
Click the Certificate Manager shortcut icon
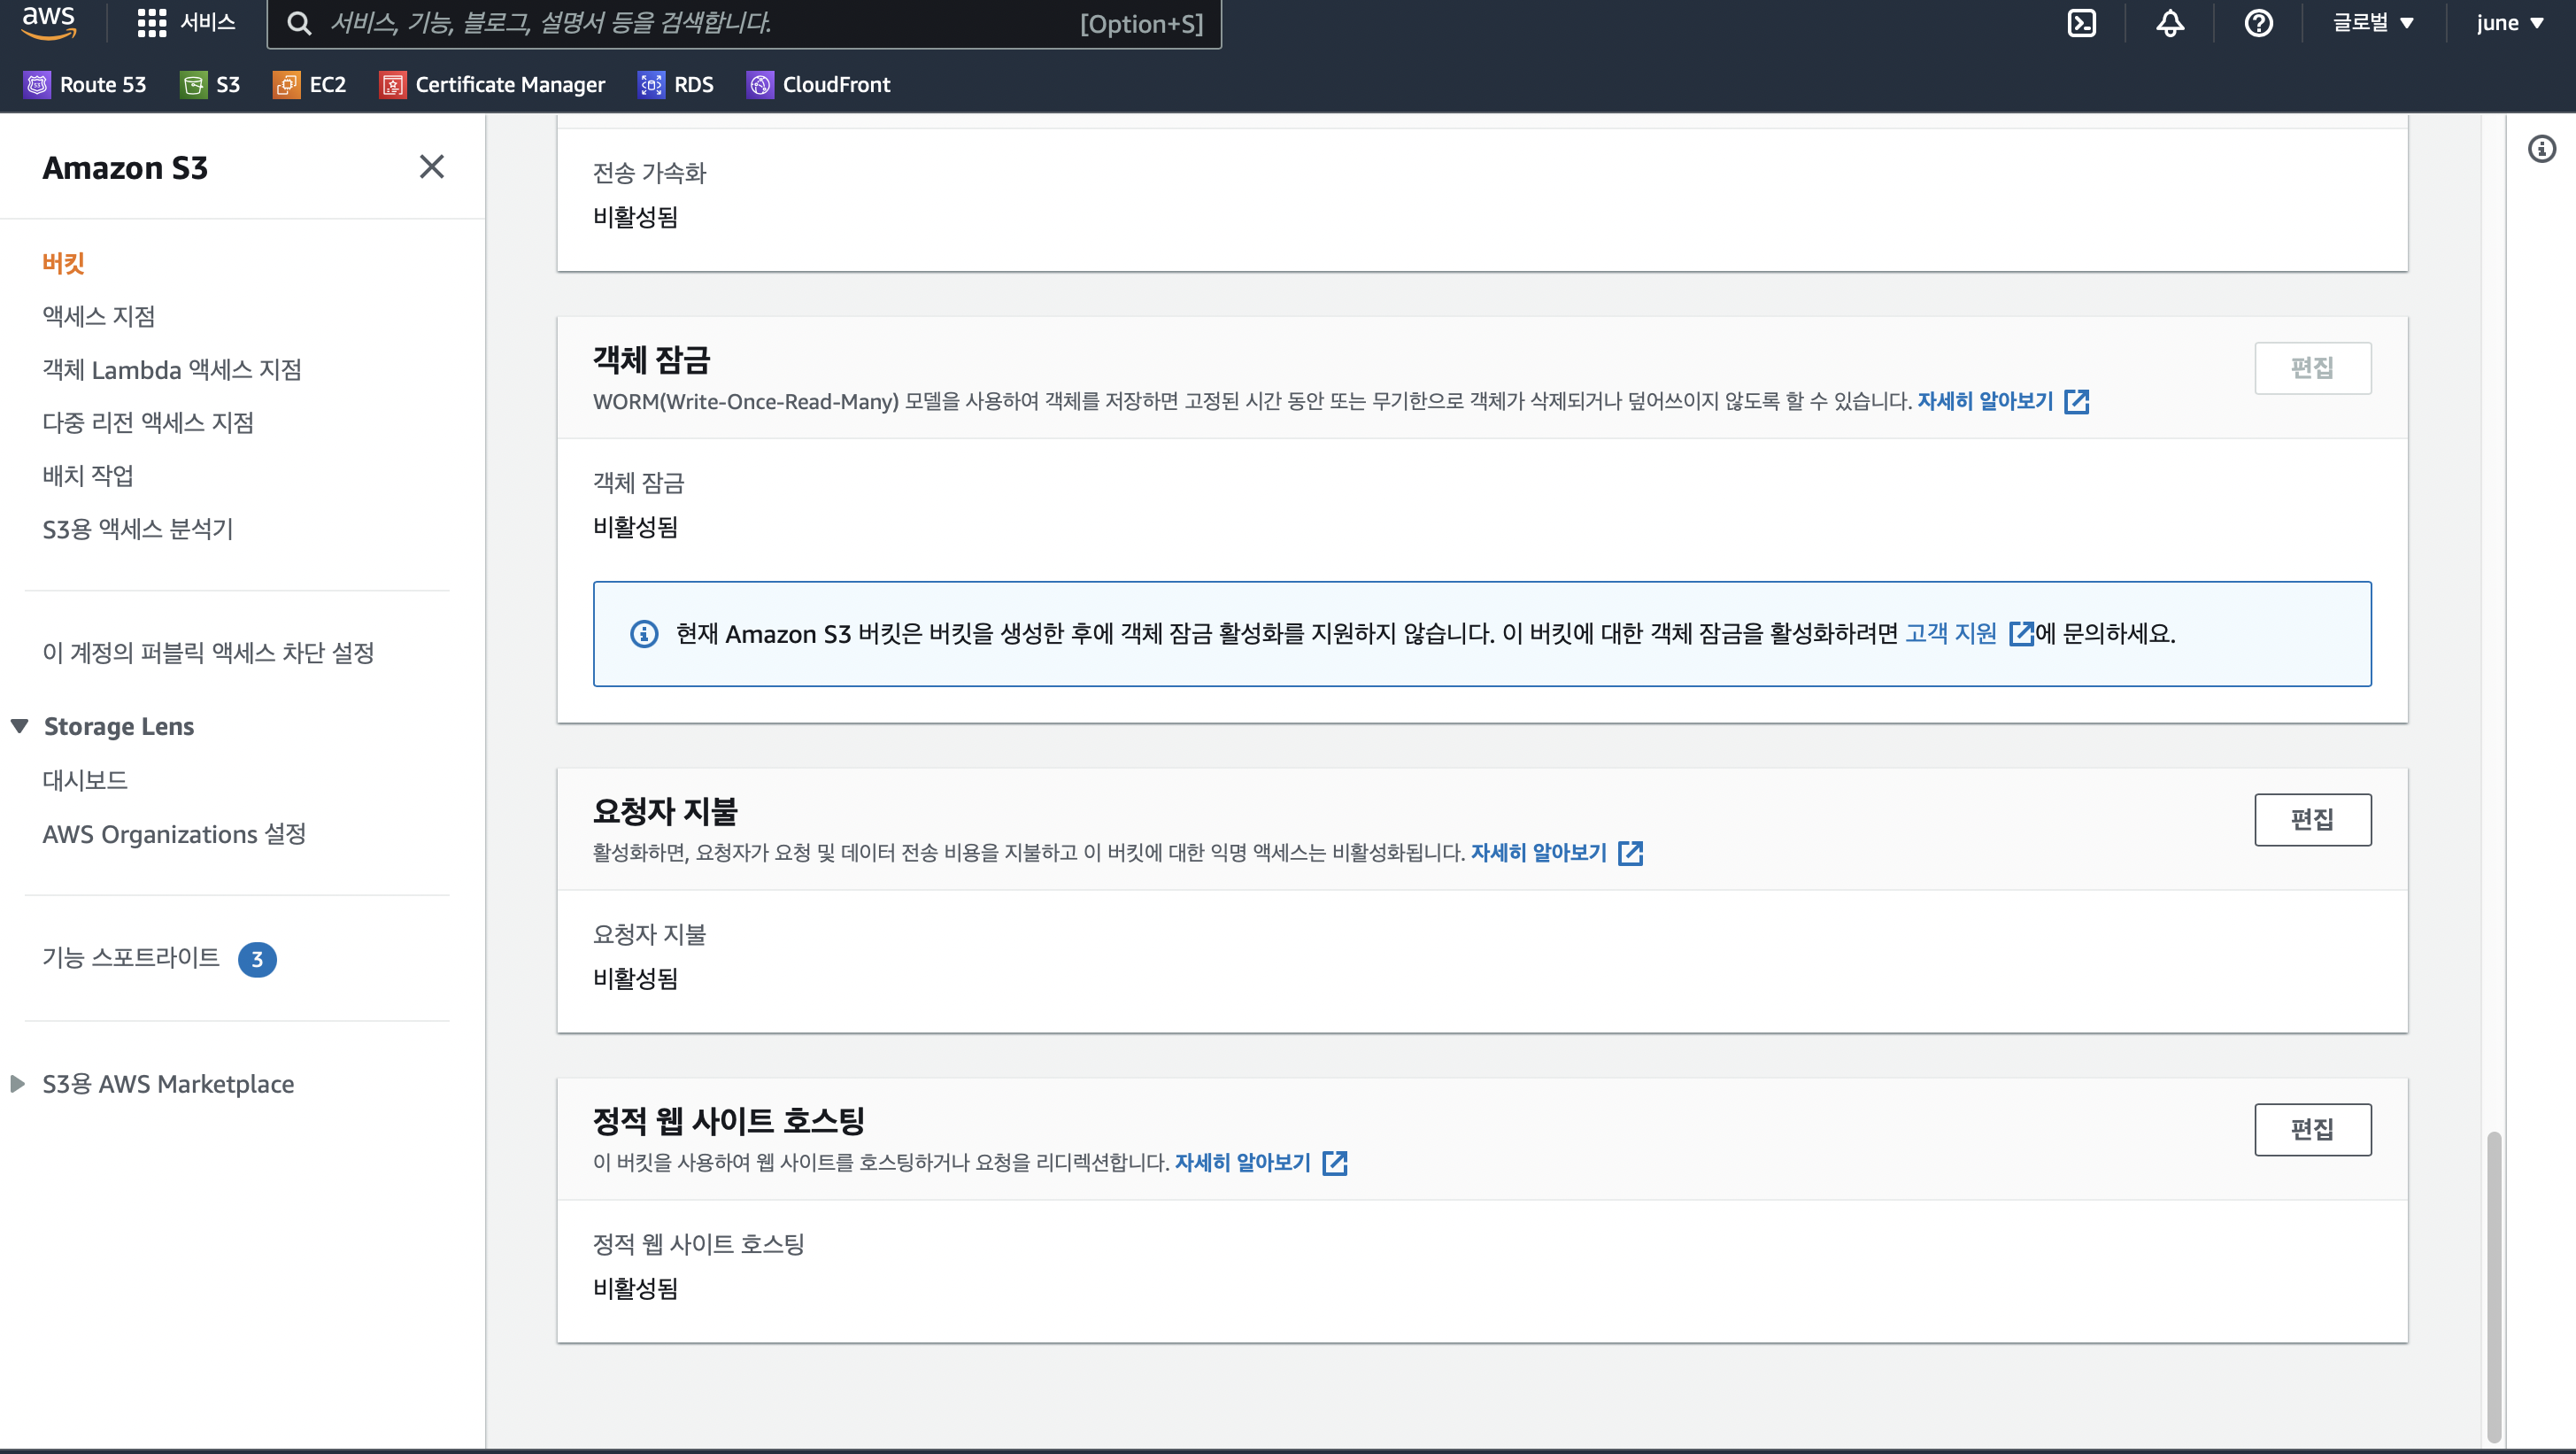(x=392, y=85)
